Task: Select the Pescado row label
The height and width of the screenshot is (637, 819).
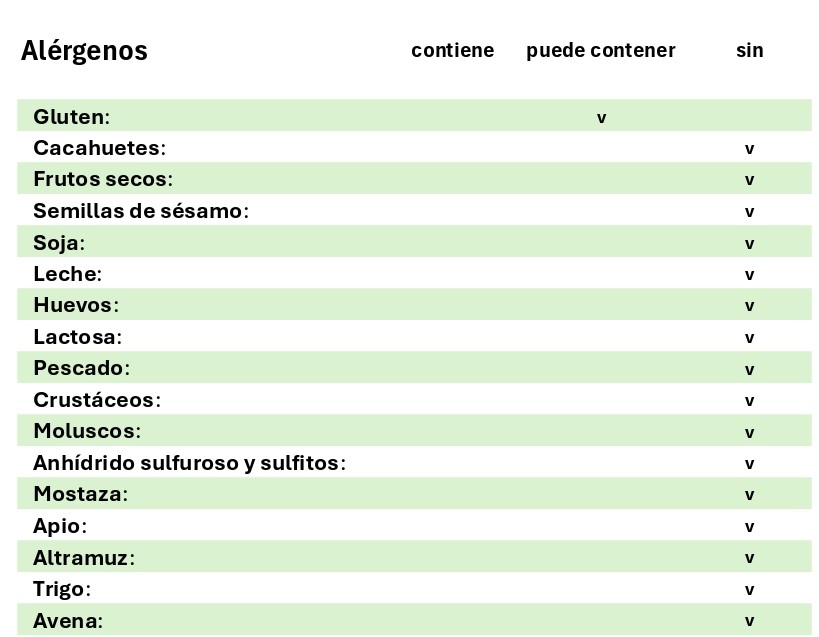Action: [x=81, y=368]
